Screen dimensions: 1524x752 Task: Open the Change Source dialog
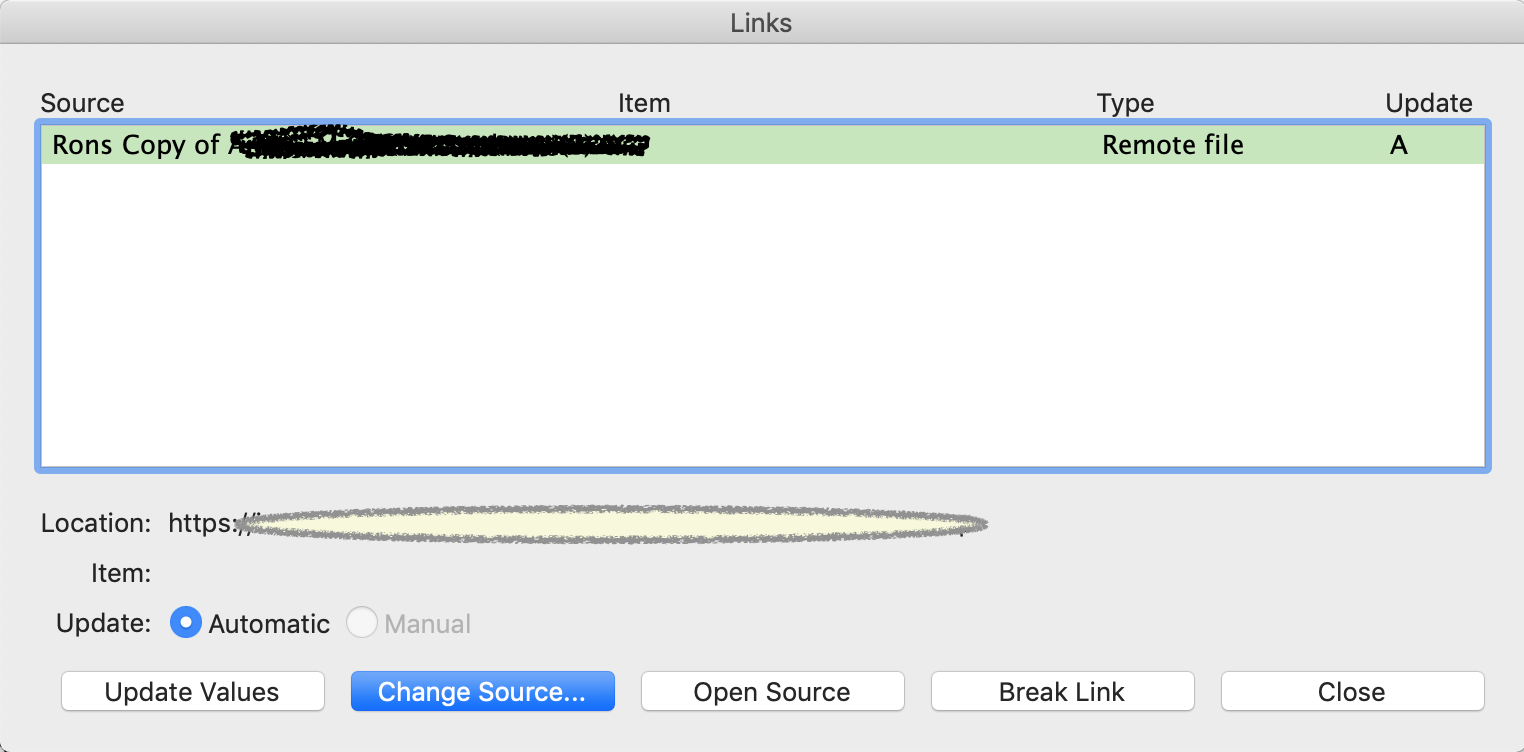[x=482, y=692]
